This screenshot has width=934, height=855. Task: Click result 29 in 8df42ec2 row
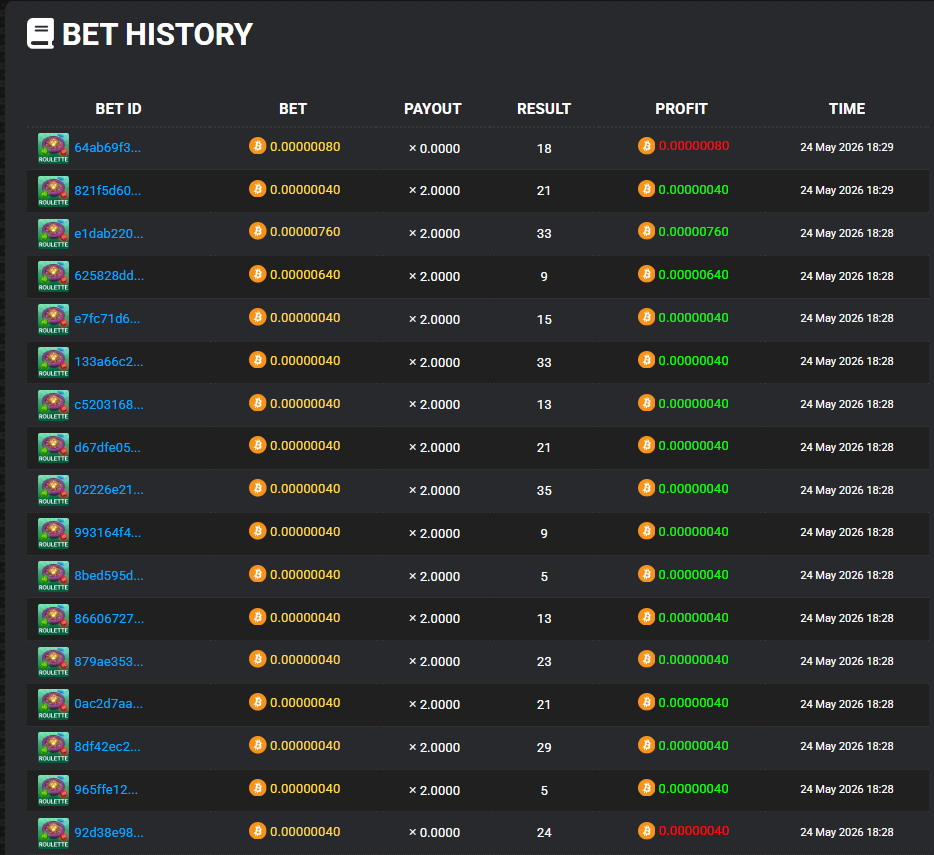[544, 747]
